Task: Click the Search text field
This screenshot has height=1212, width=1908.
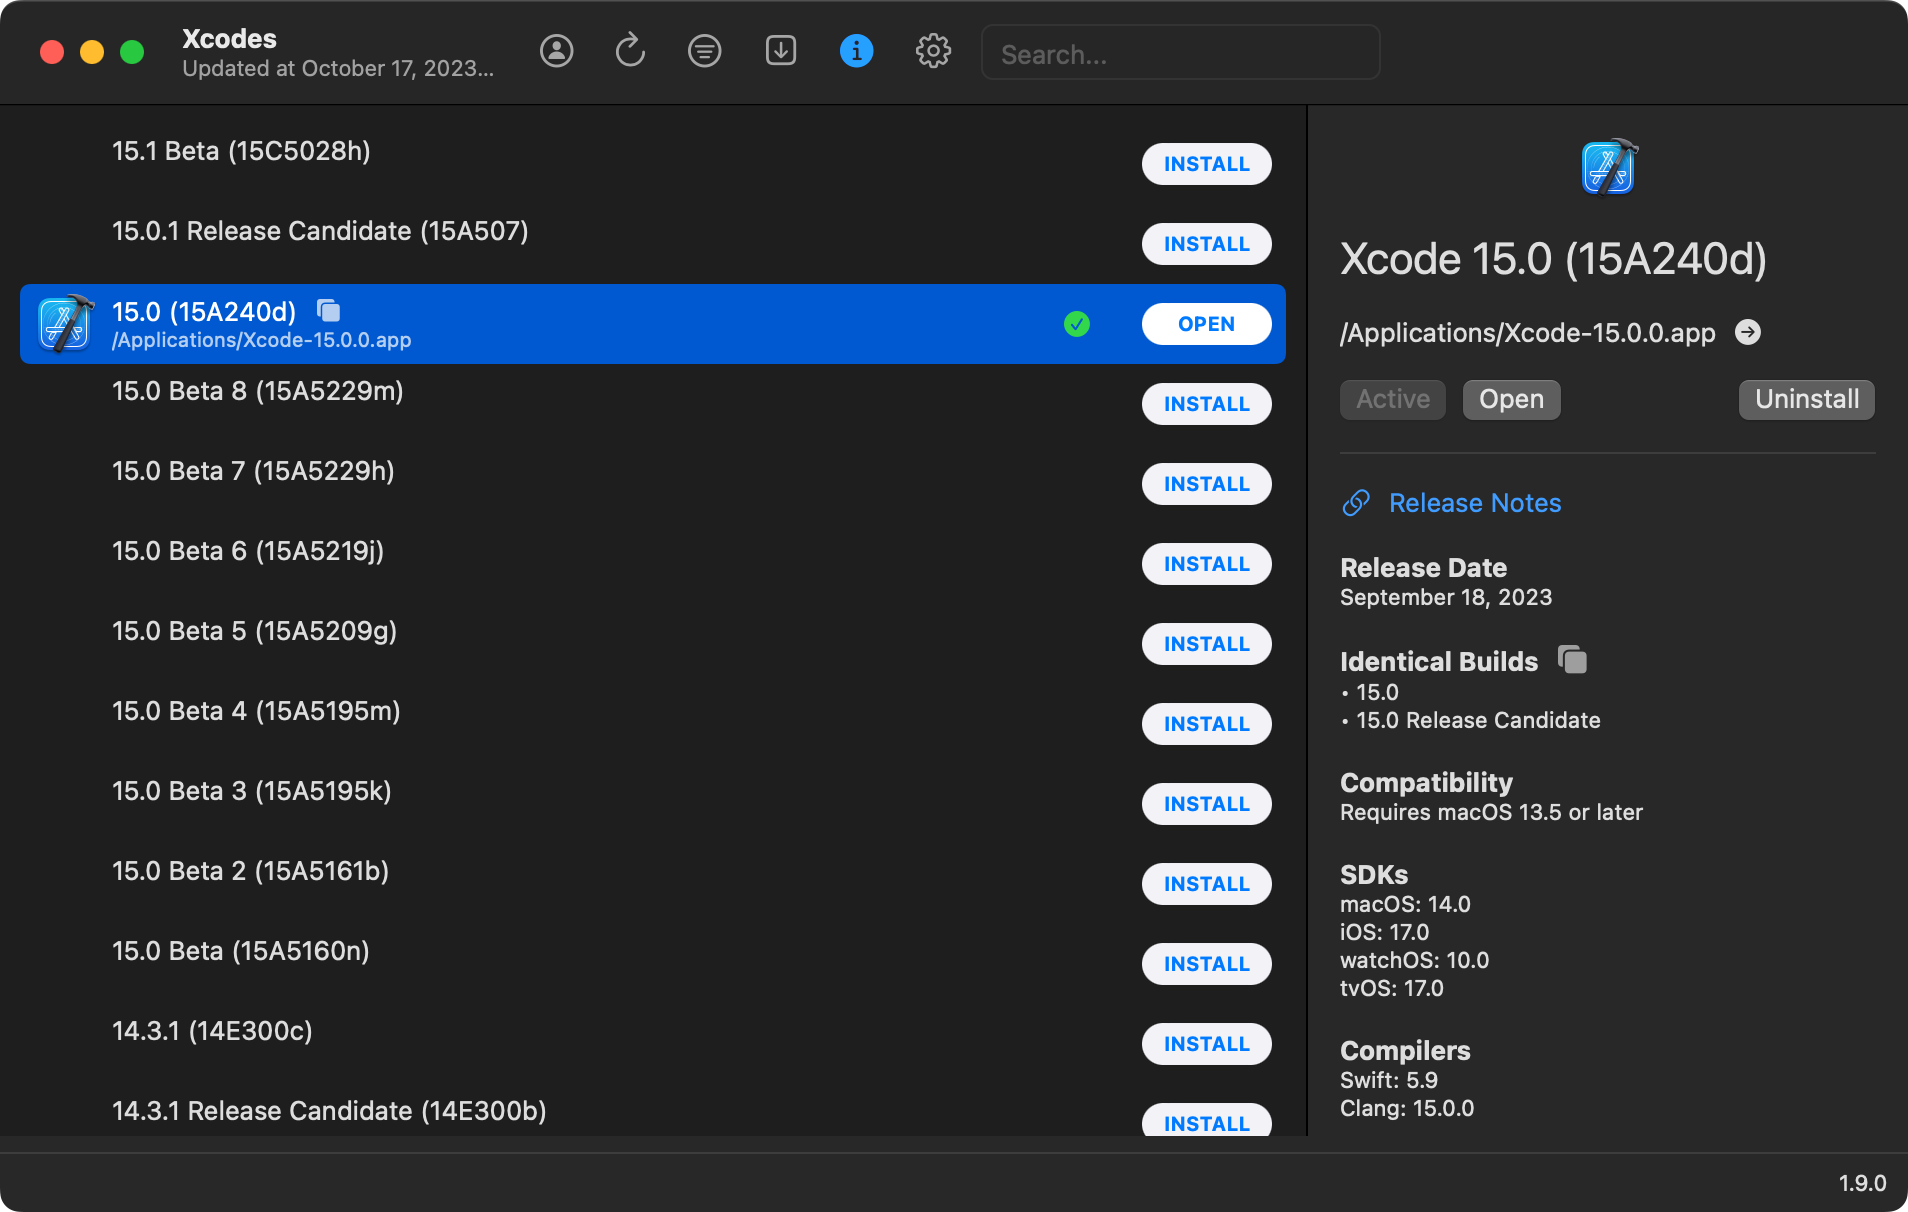Action: tap(1180, 54)
